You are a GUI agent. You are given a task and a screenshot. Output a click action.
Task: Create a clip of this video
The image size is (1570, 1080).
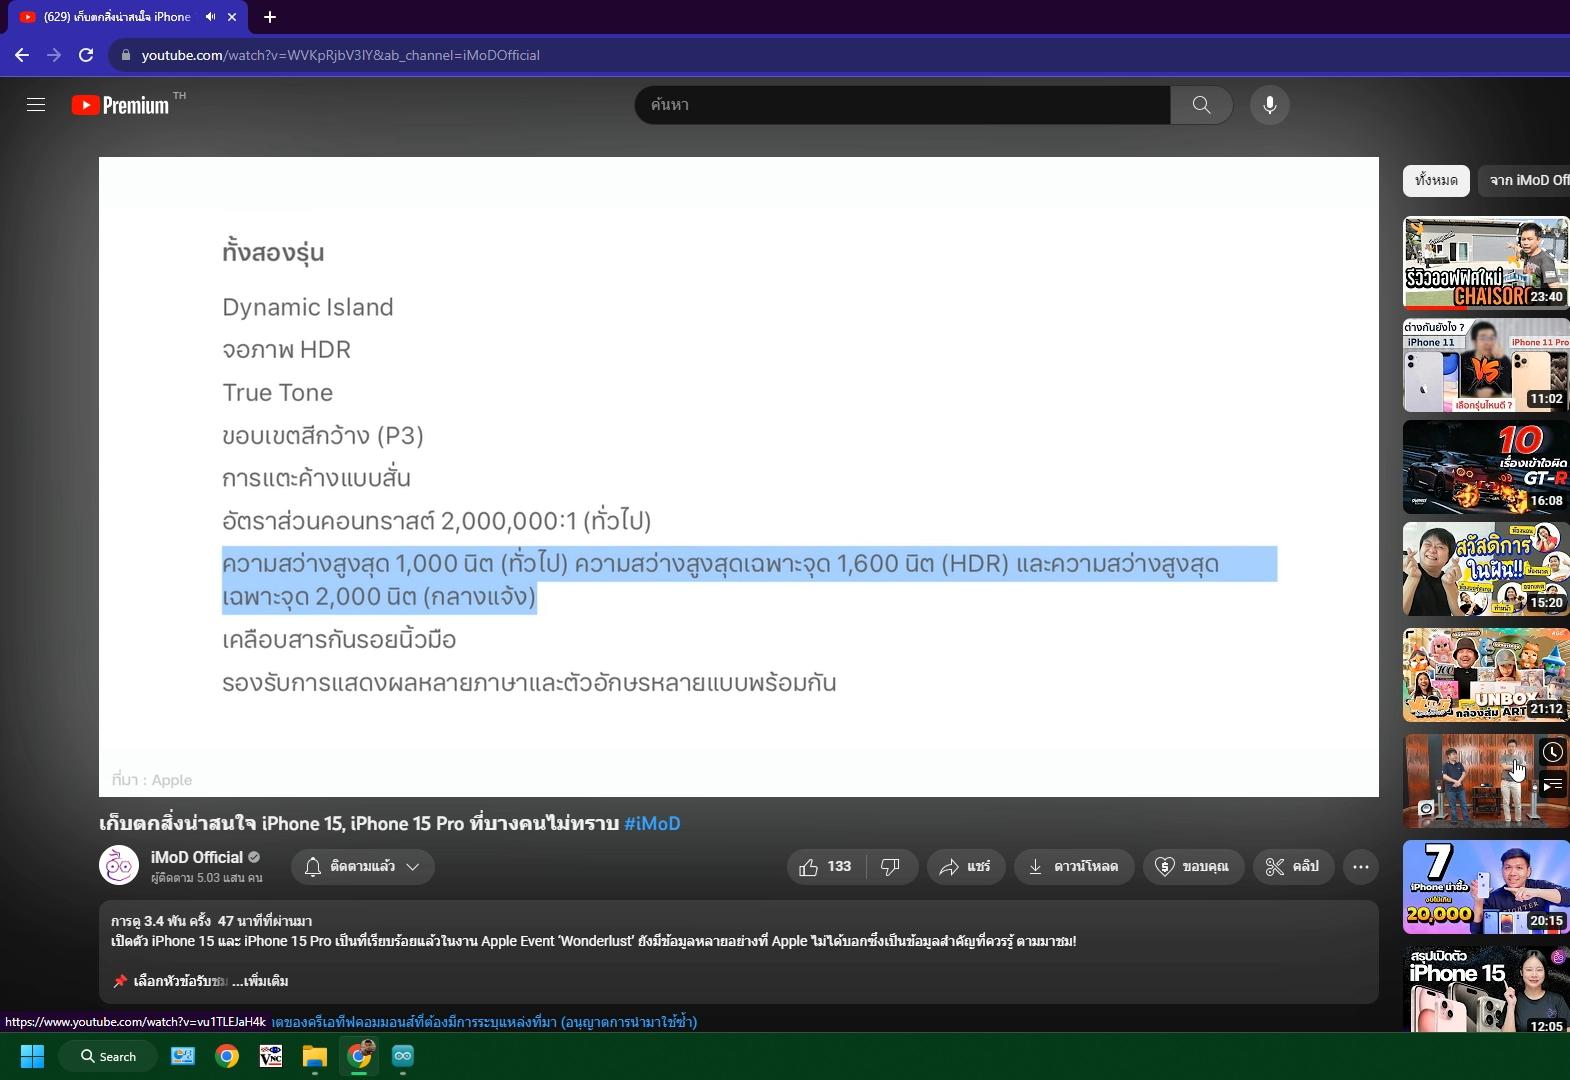point(1292,867)
